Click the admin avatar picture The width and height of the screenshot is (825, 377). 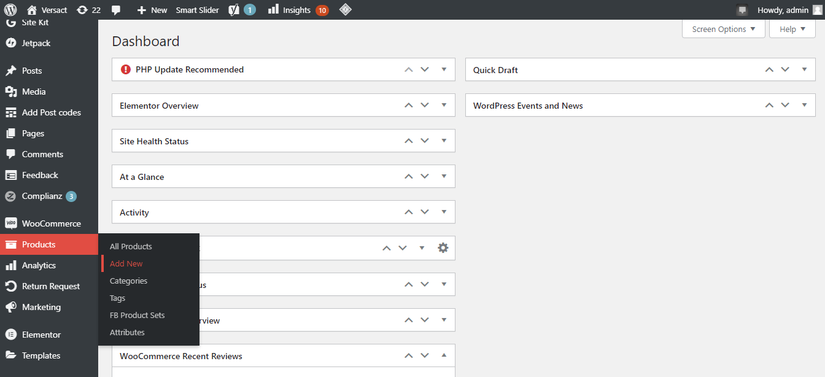(816, 10)
